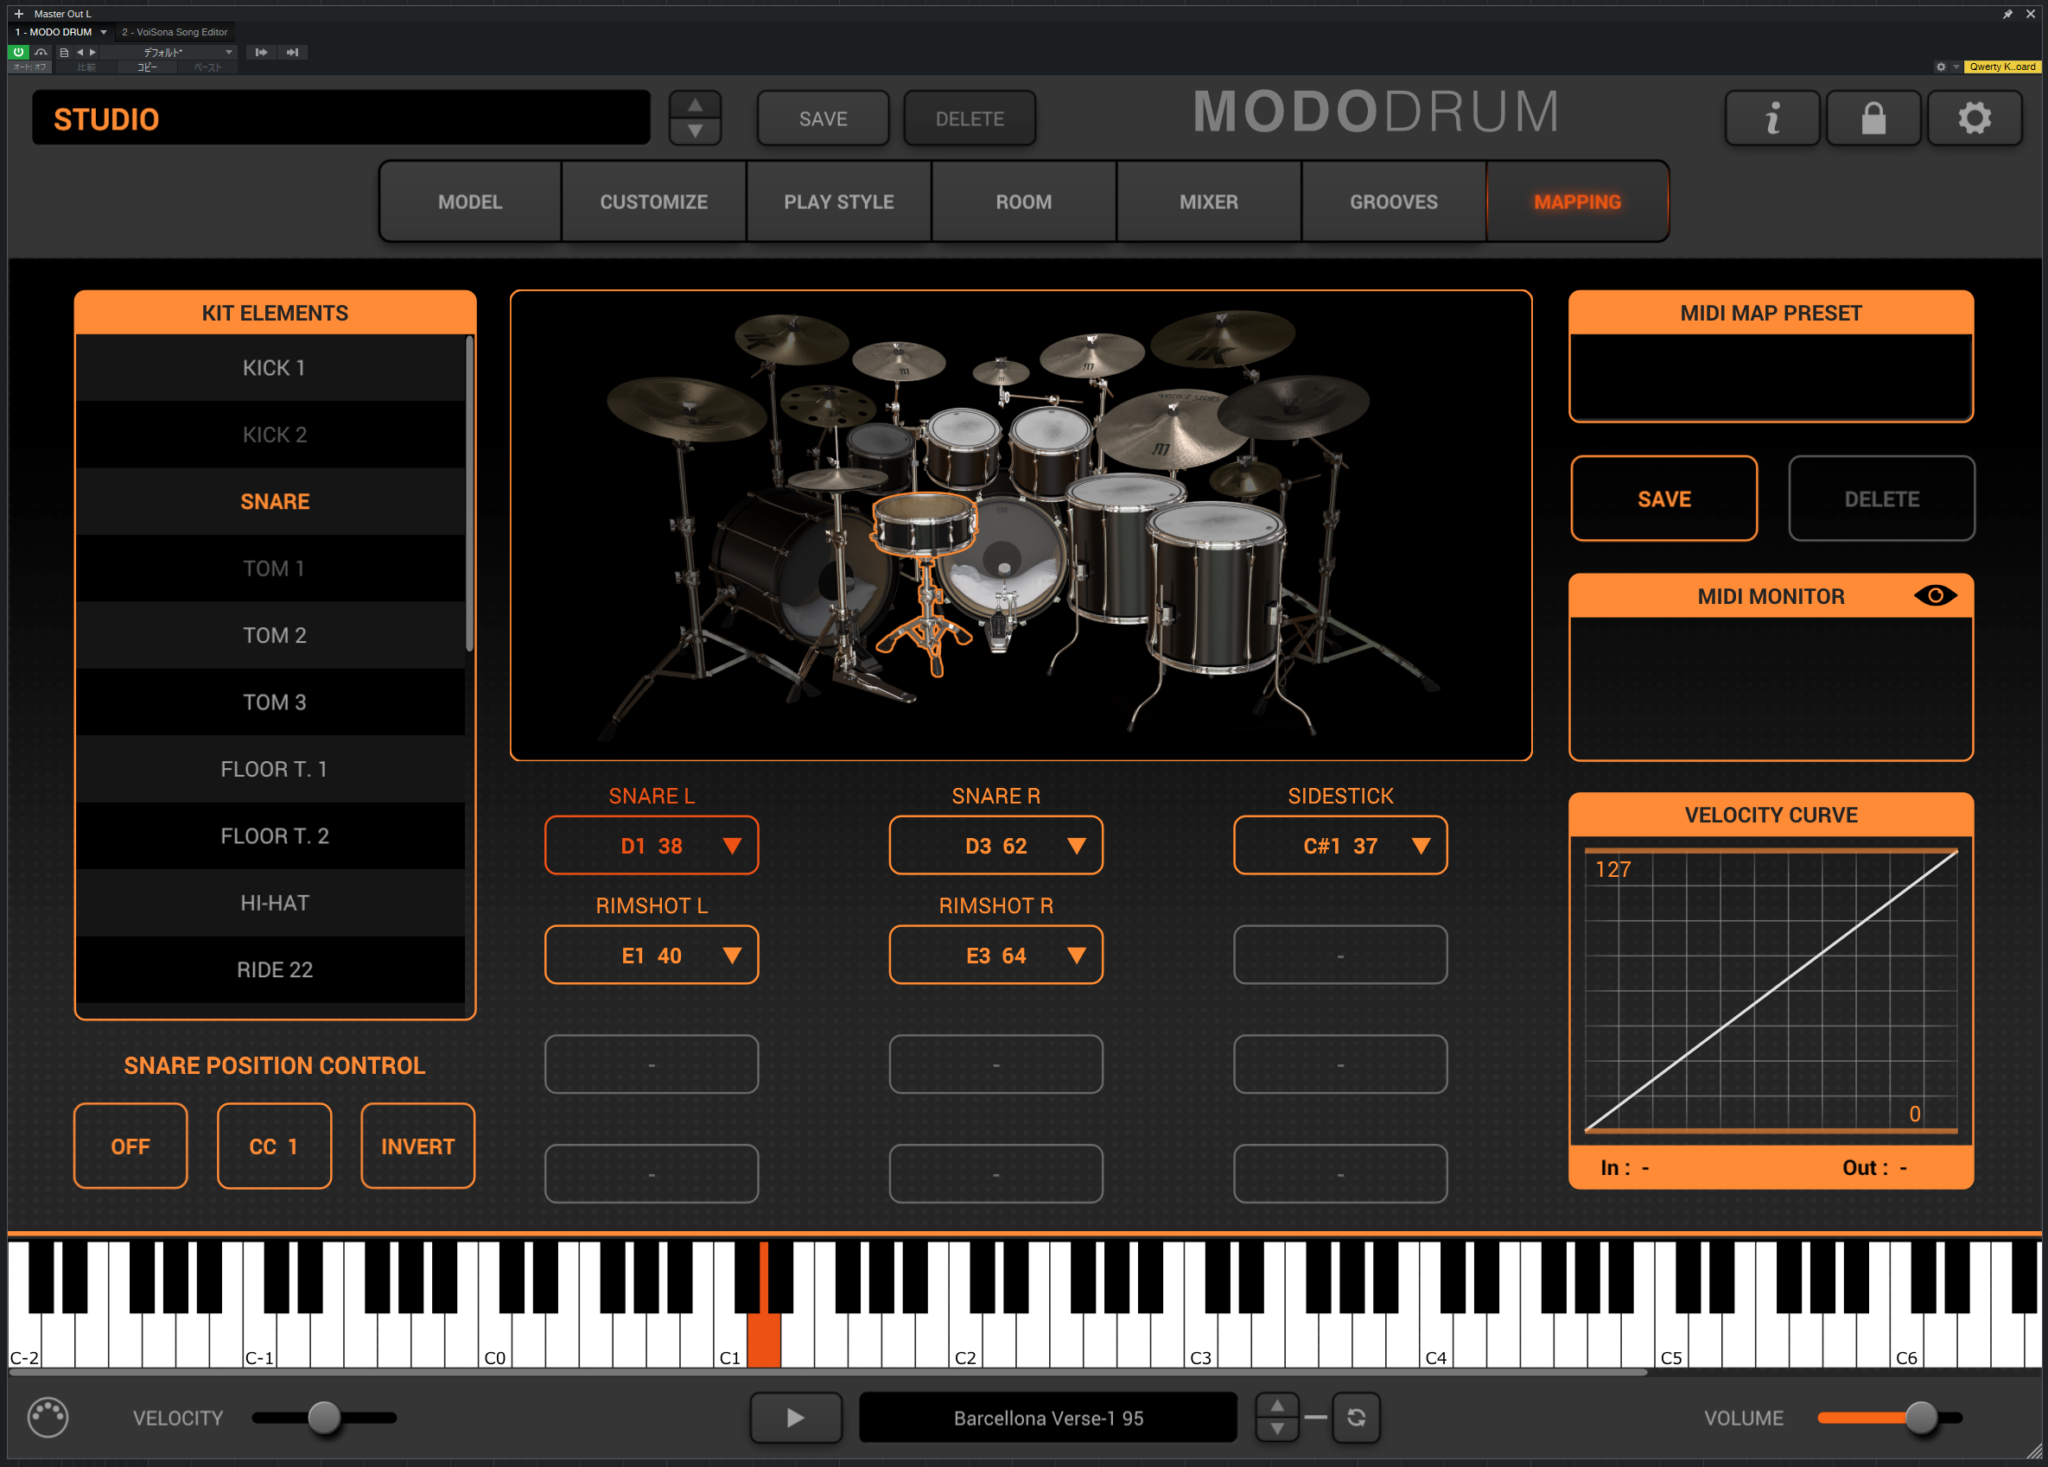Switch to the VoiSona Song Editor tab
This screenshot has height=1467, width=2048.
point(173,31)
